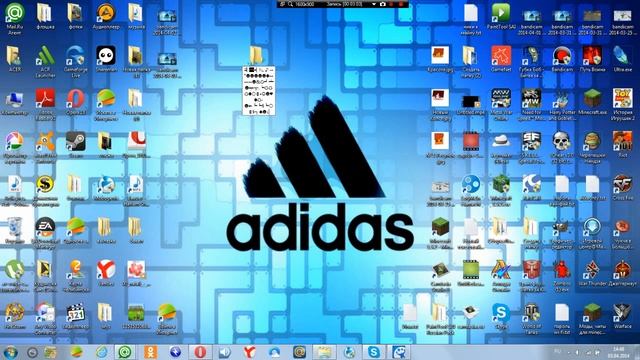Click the volume icon in system tray
Viewport: 640px width, 360px height.
(577, 352)
